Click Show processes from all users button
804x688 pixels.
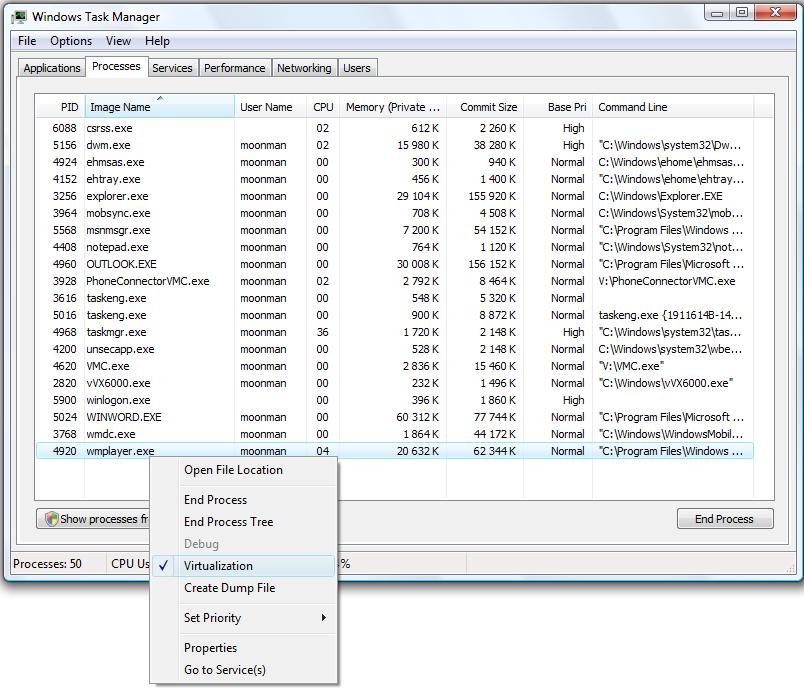pyautogui.click(x=93, y=519)
